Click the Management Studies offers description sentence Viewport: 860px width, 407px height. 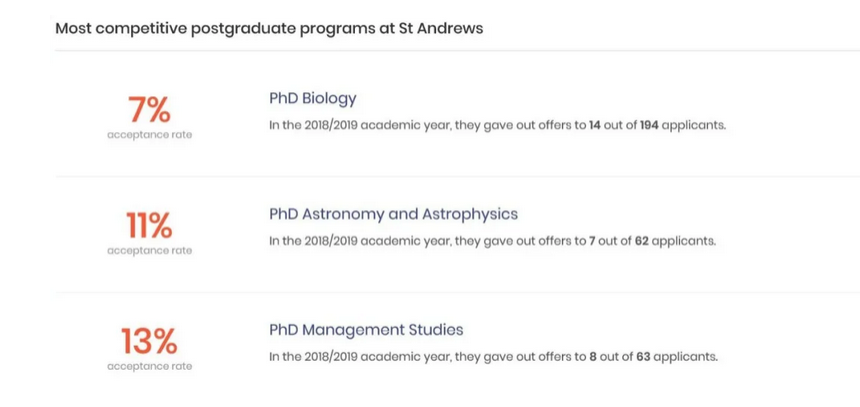tap(493, 357)
